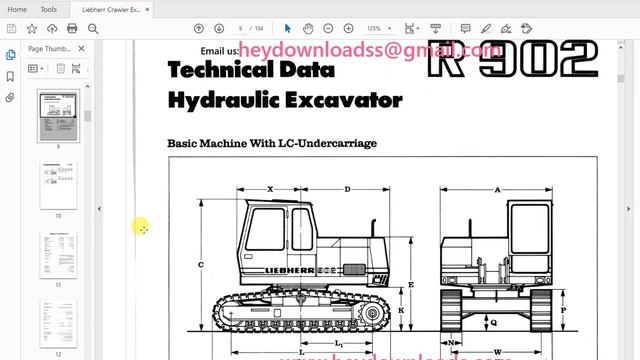Open the Sign document tool

click(x=506, y=29)
